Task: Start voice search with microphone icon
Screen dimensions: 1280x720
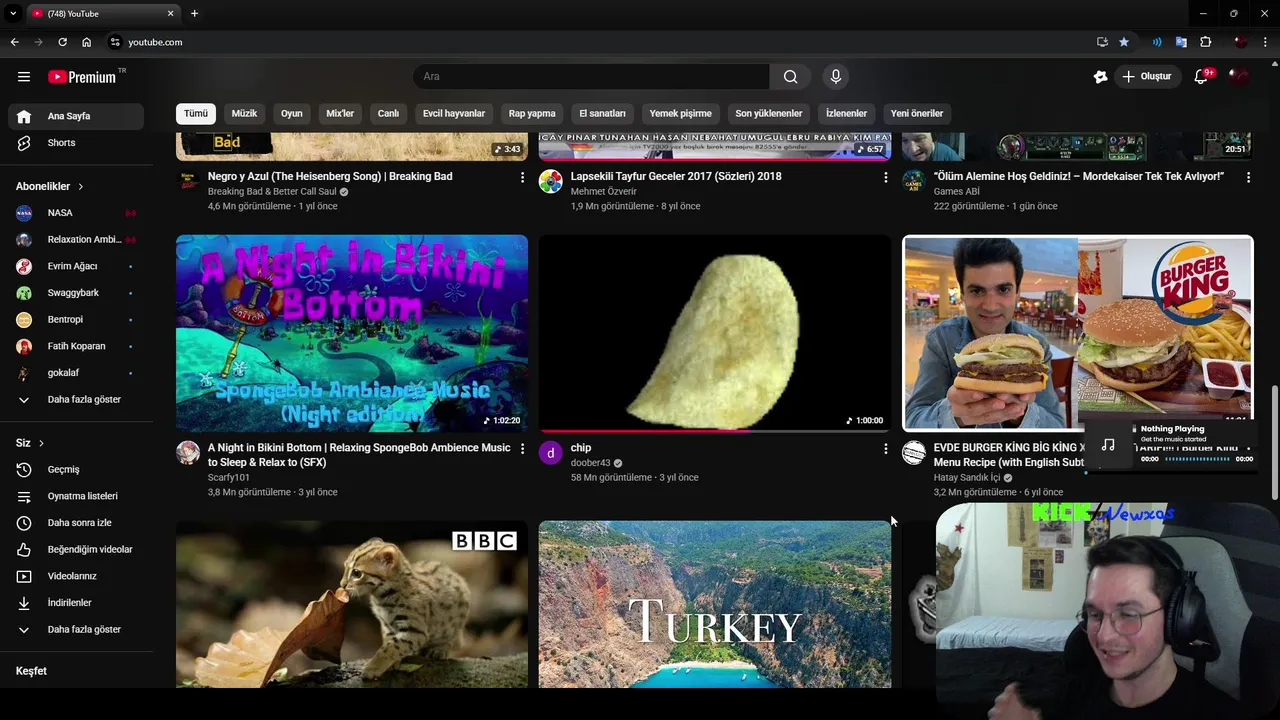Action: tap(836, 77)
